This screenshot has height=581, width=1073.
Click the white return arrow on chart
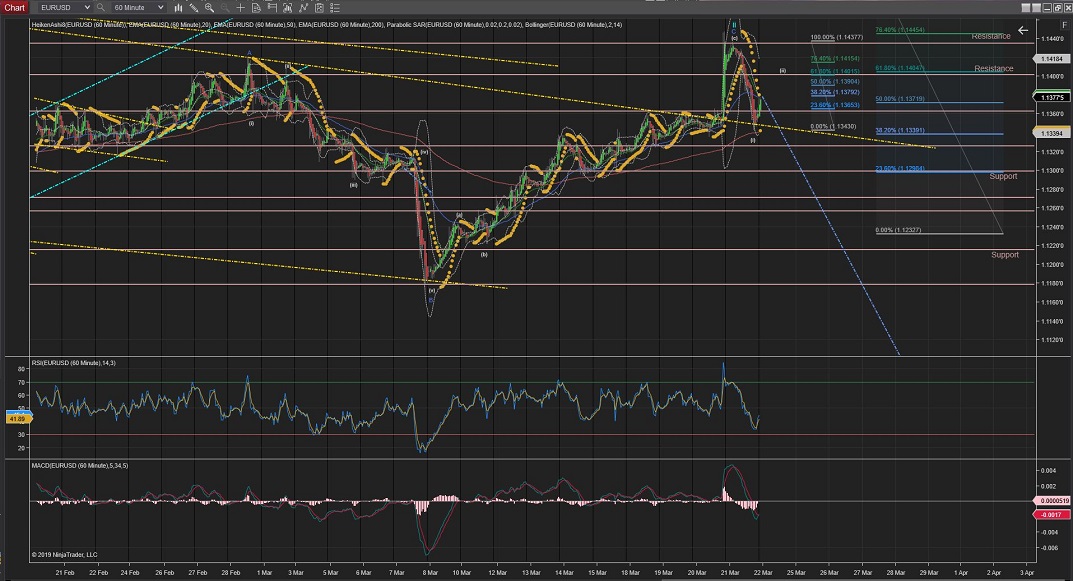pos(1023,31)
